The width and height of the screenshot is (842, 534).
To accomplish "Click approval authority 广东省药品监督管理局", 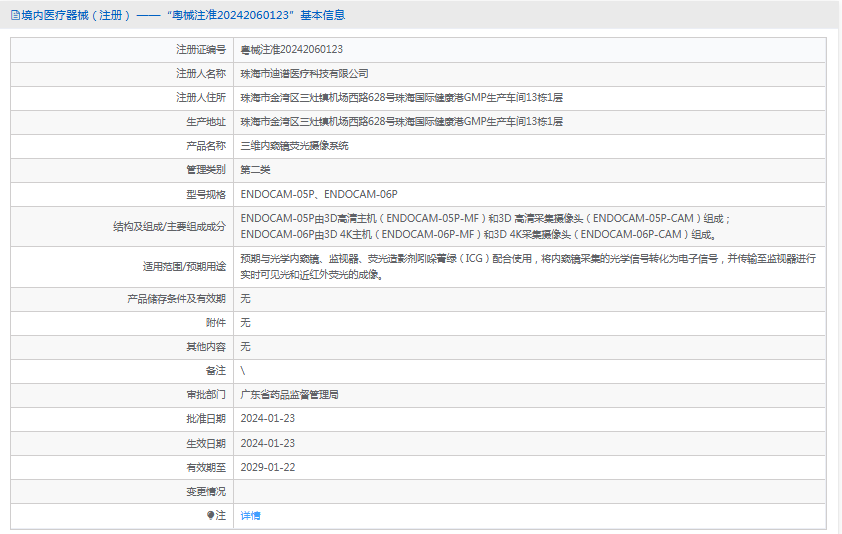I will (289, 395).
